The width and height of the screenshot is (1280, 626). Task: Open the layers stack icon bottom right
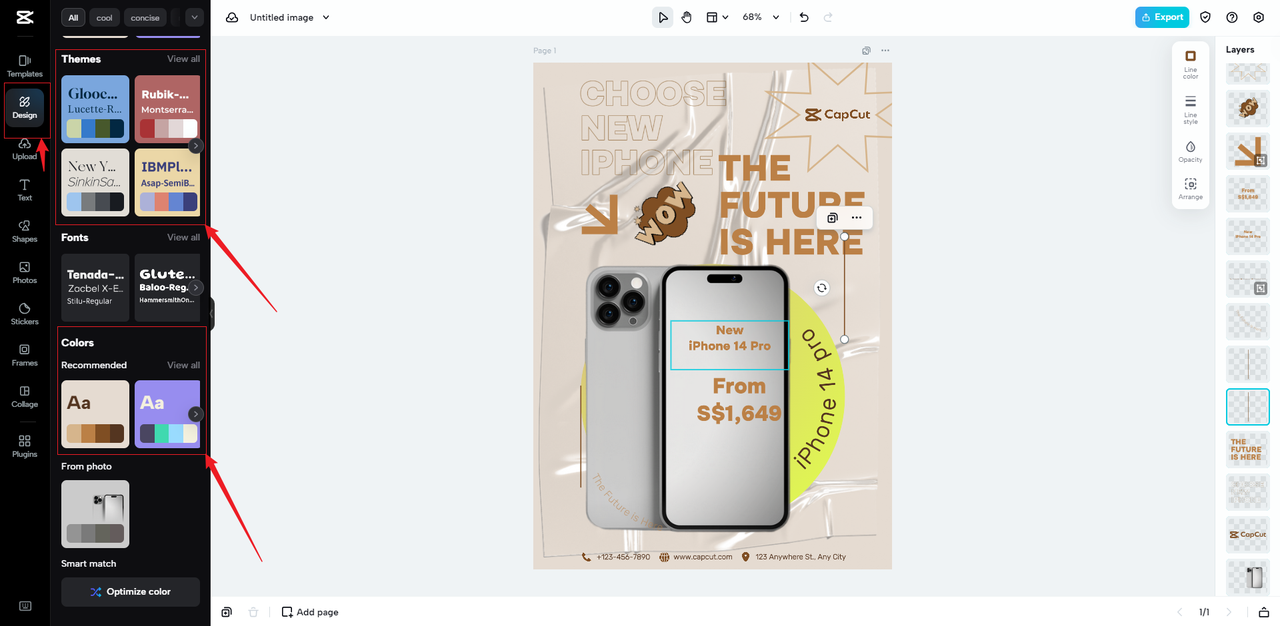click(1264, 612)
